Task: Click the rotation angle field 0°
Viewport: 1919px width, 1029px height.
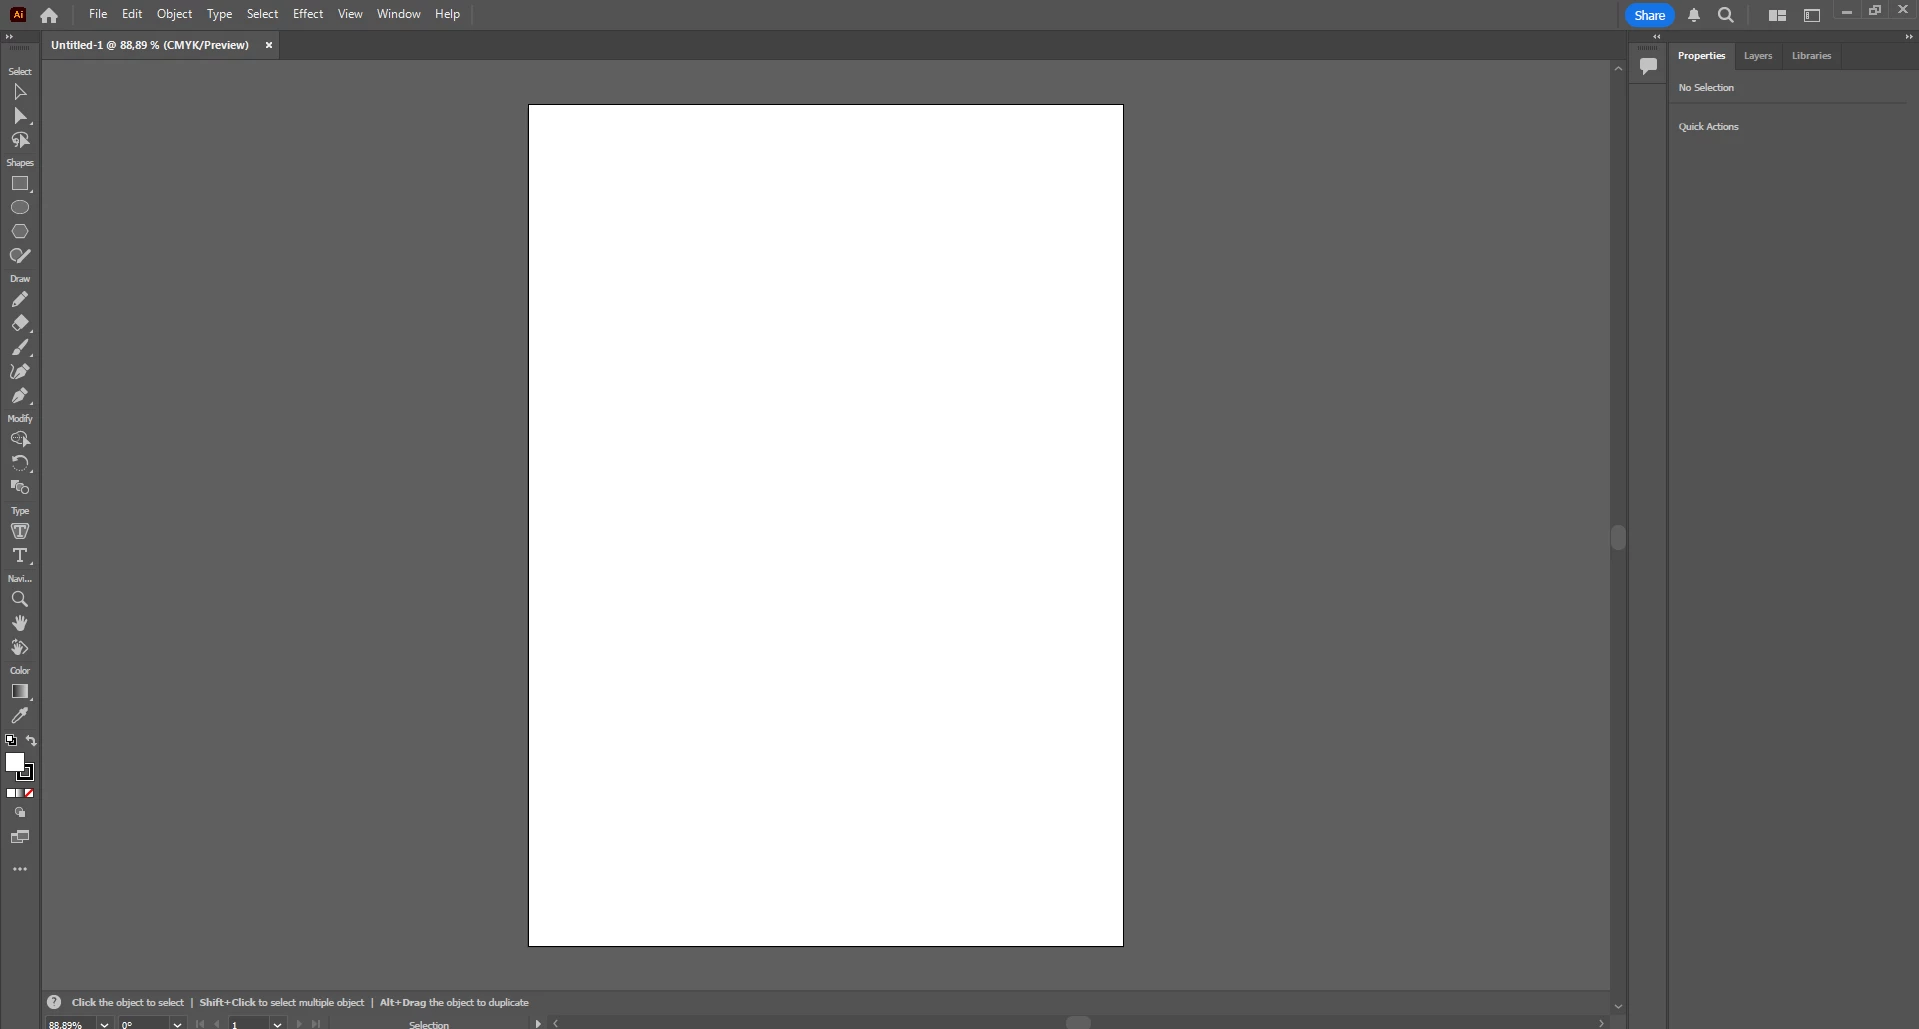Action: (144, 1024)
